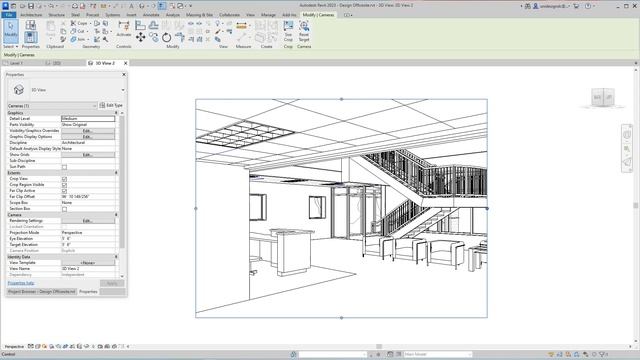Switch to the Massing & Site ribbon tab

(x=199, y=15)
